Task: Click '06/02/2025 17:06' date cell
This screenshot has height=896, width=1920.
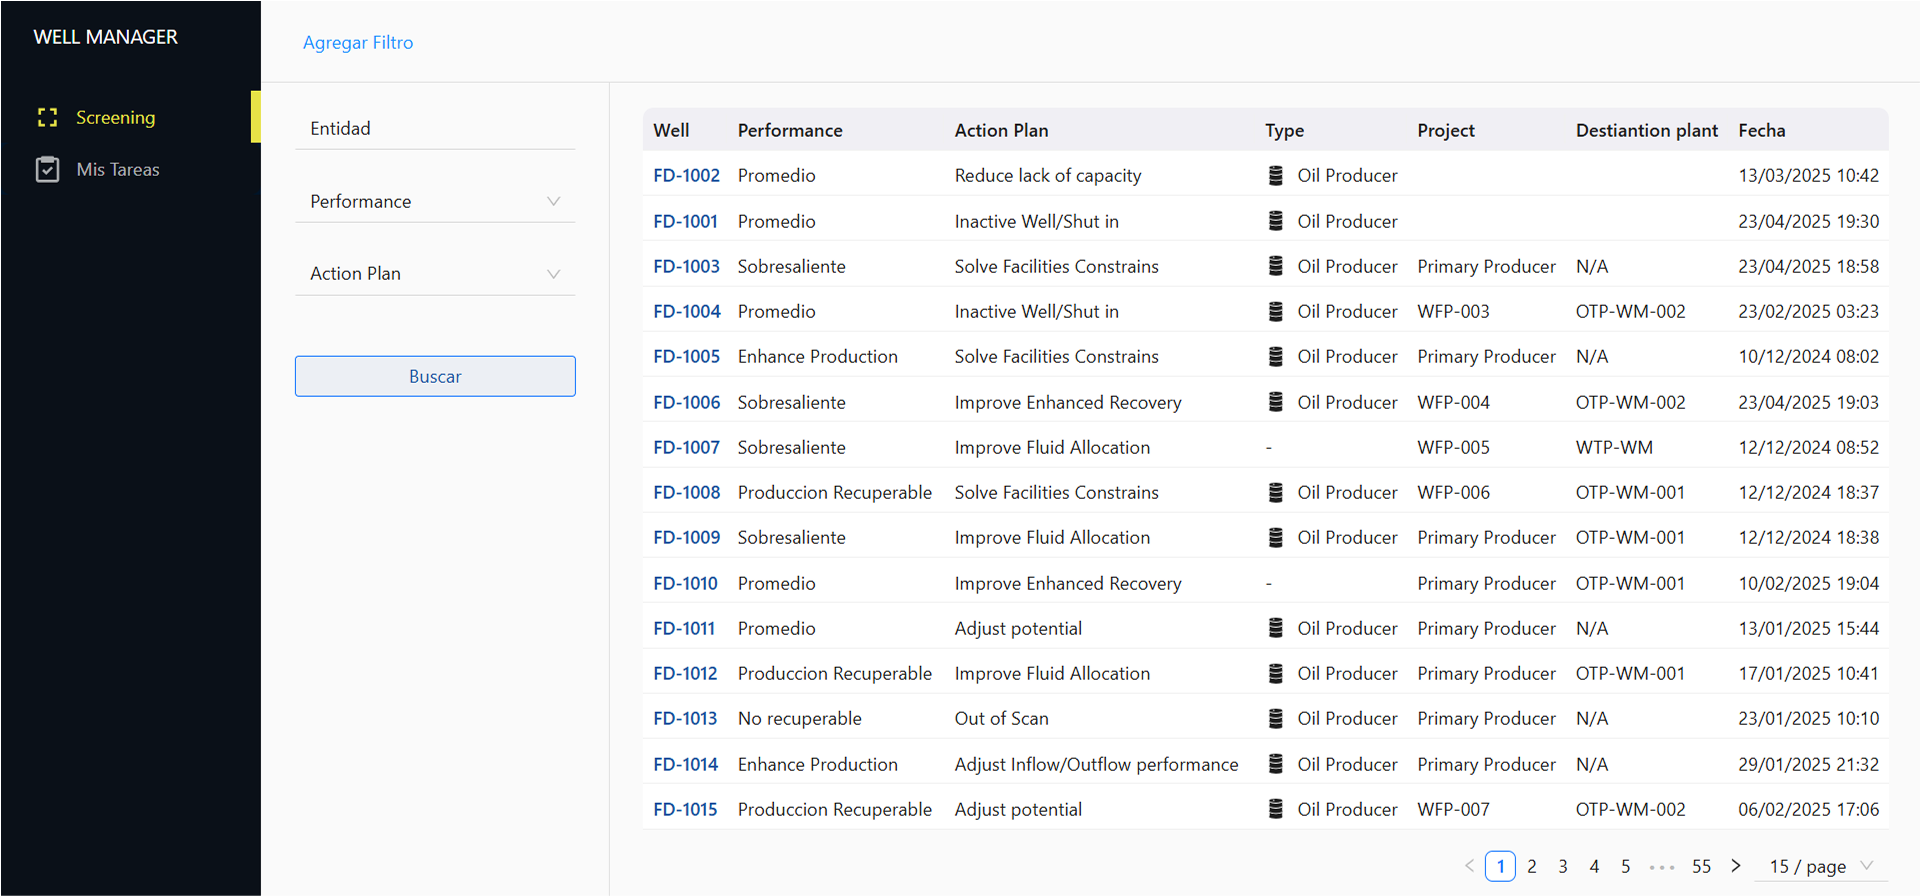Action: tap(1808, 809)
